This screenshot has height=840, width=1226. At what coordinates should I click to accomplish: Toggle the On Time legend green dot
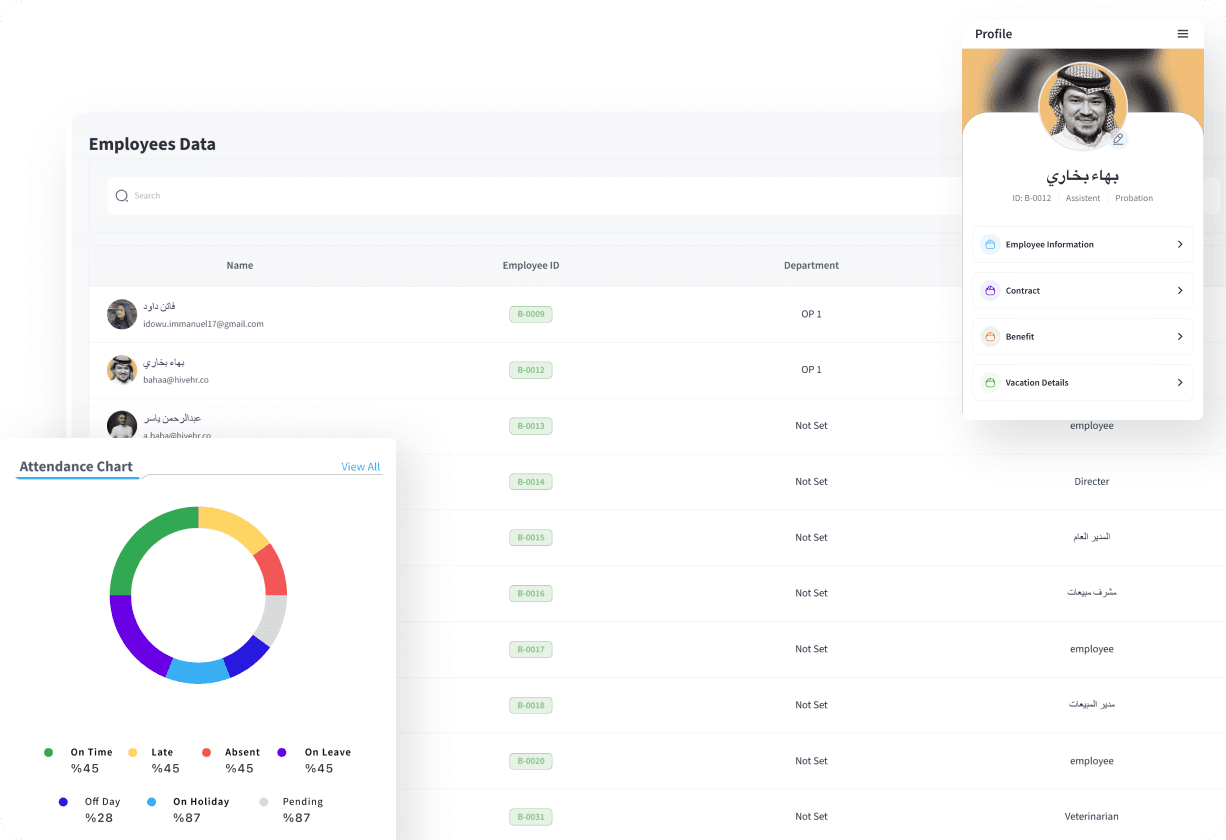click(48, 752)
